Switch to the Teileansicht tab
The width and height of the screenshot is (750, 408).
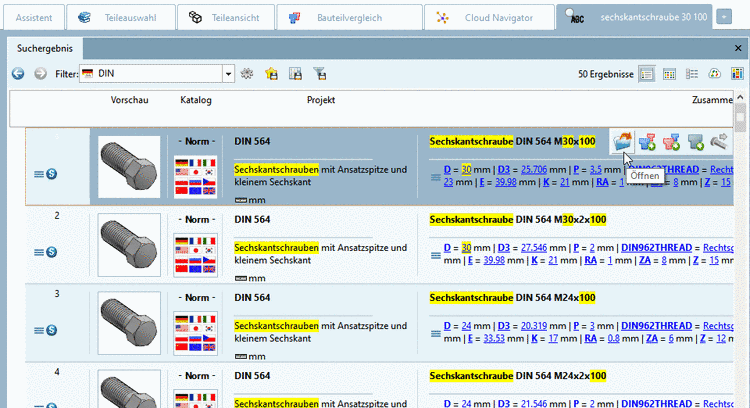coord(226,18)
